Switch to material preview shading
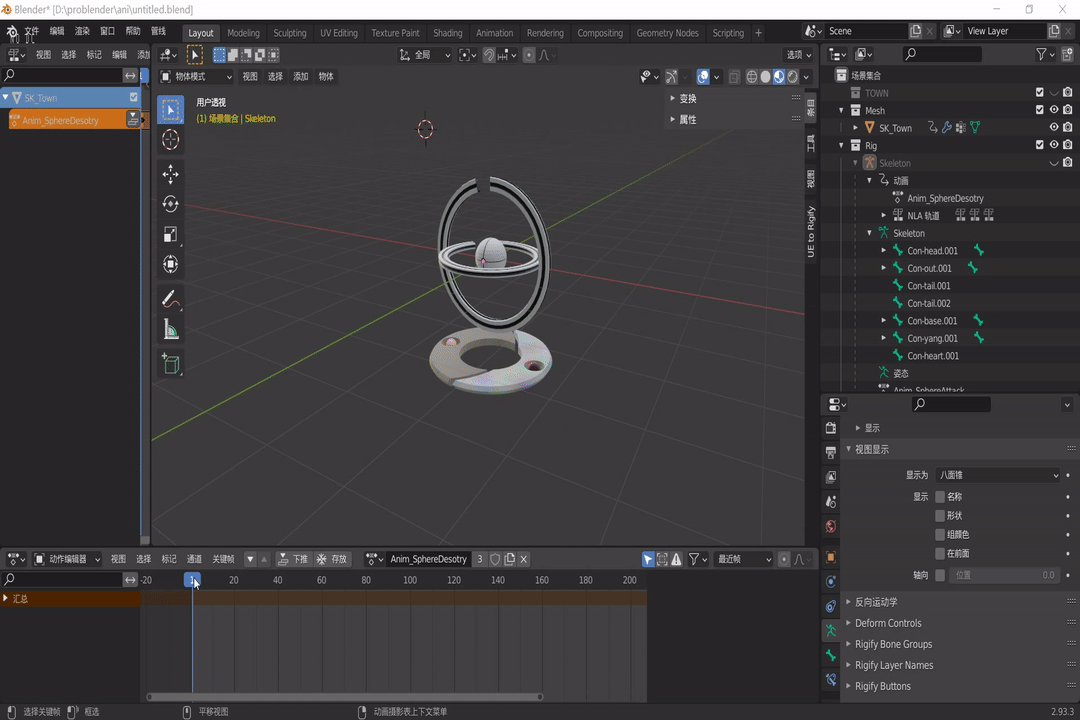This screenshot has width=1080, height=720. tap(779, 76)
